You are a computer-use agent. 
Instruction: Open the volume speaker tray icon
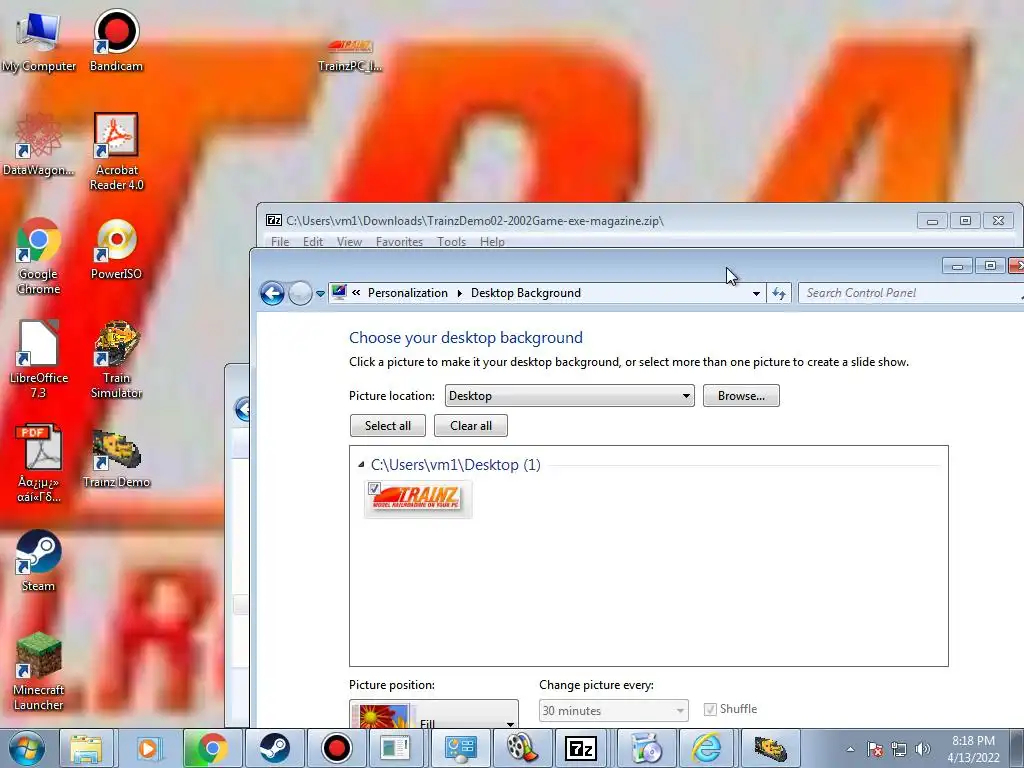(923, 749)
